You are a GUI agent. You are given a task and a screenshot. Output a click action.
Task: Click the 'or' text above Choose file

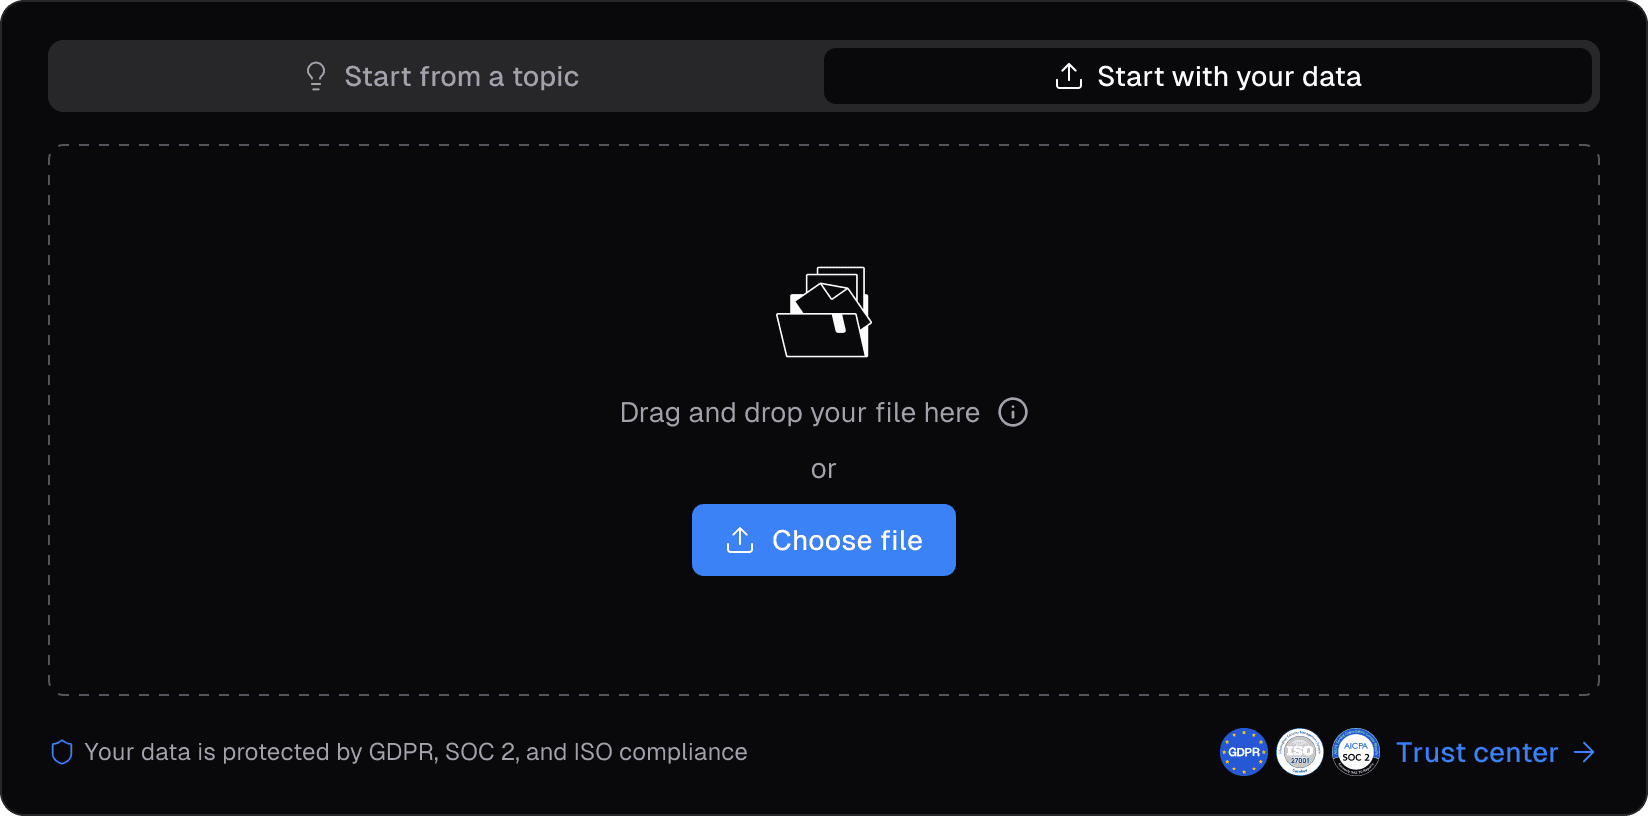point(824,469)
